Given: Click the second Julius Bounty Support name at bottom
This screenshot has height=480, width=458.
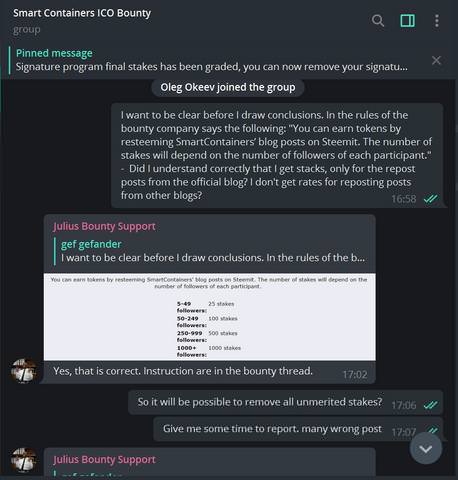Looking at the screenshot, I should pos(104,460).
